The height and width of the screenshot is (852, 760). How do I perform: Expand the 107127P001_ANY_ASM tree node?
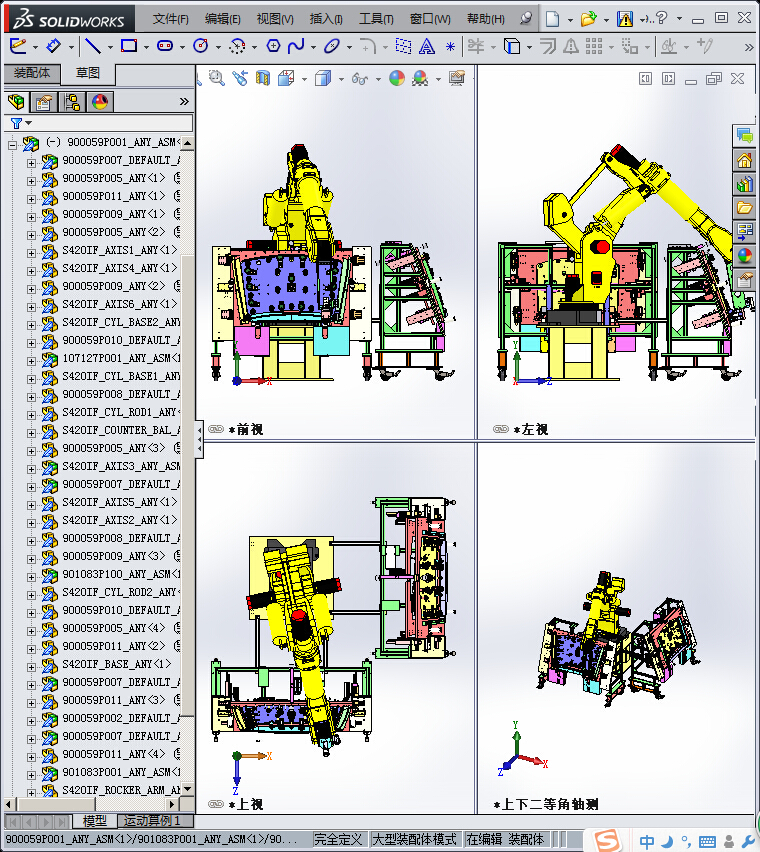coord(31,361)
